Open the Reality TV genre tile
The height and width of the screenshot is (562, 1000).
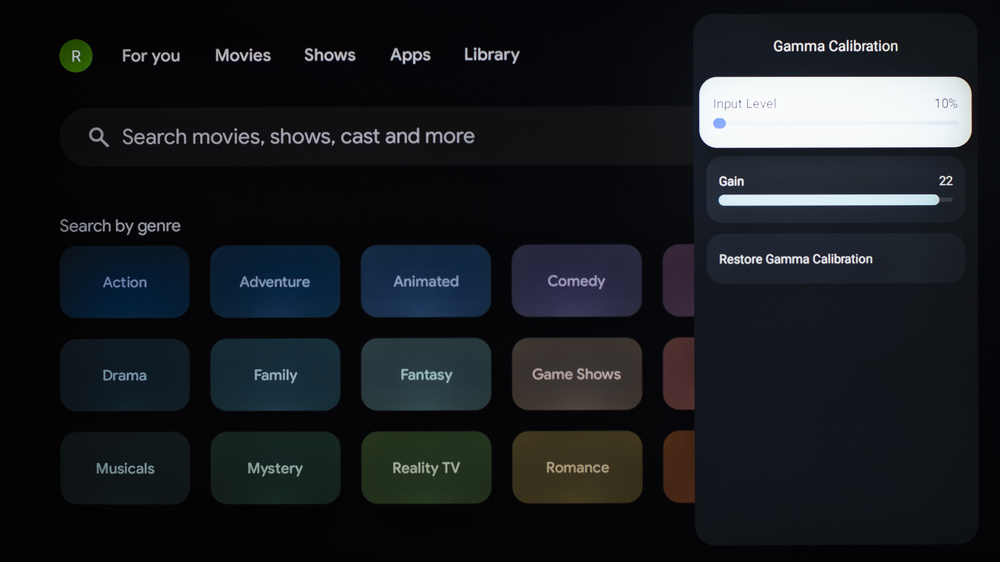coord(426,468)
